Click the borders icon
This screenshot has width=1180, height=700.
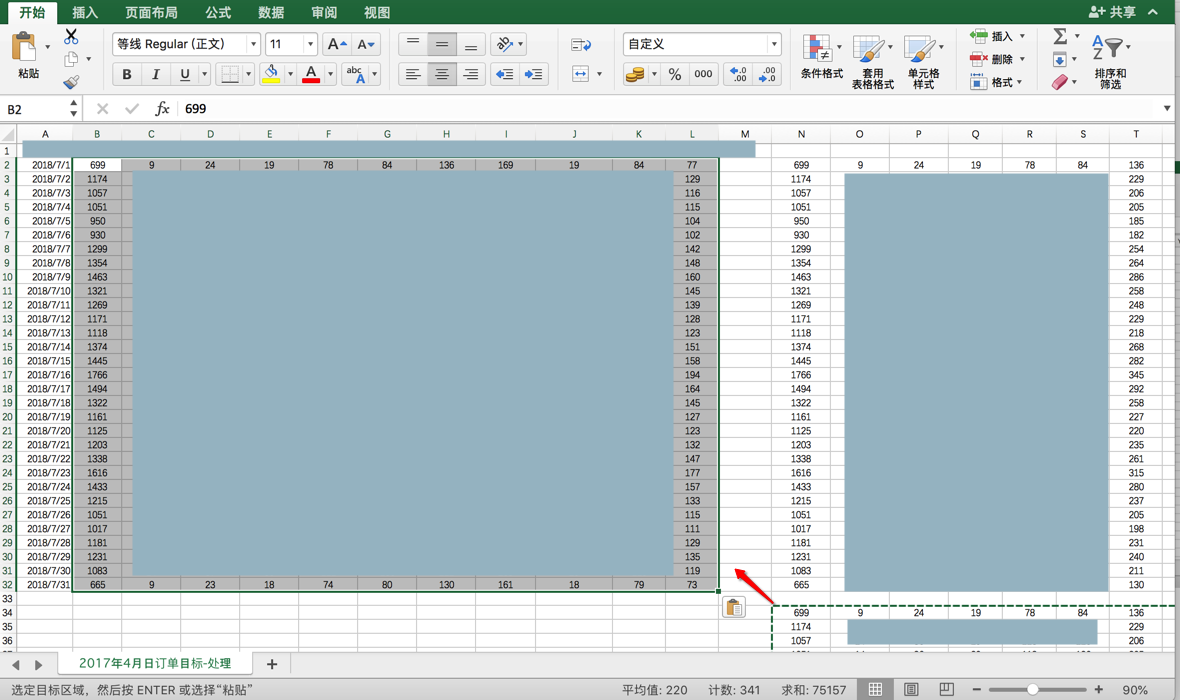(230, 74)
